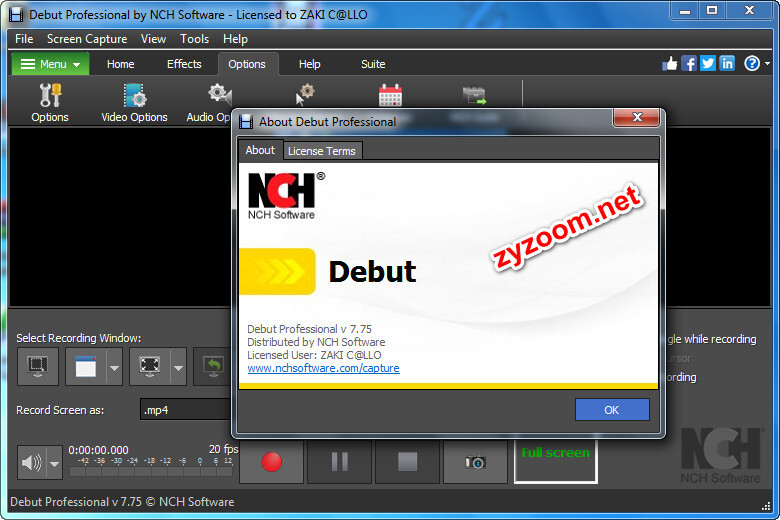This screenshot has height=520, width=780.
Task: Expand the region selection dropdown arrow
Action: [x=179, y=368]
